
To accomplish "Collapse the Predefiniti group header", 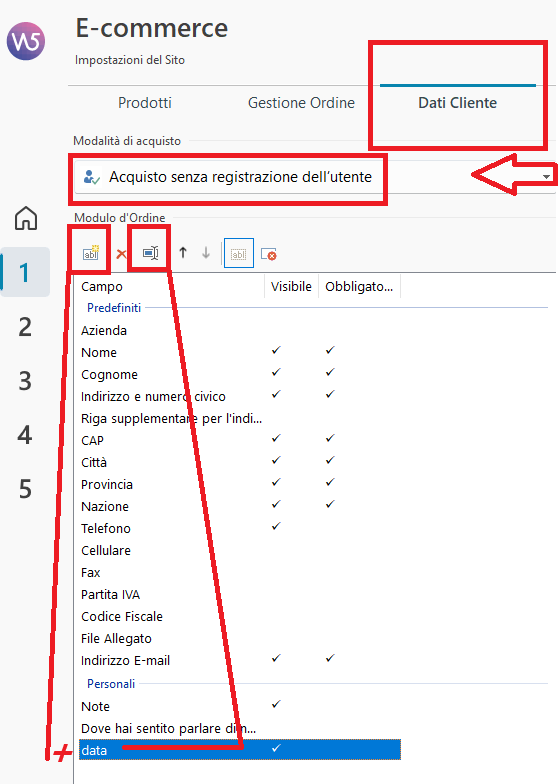I will 114,308.
